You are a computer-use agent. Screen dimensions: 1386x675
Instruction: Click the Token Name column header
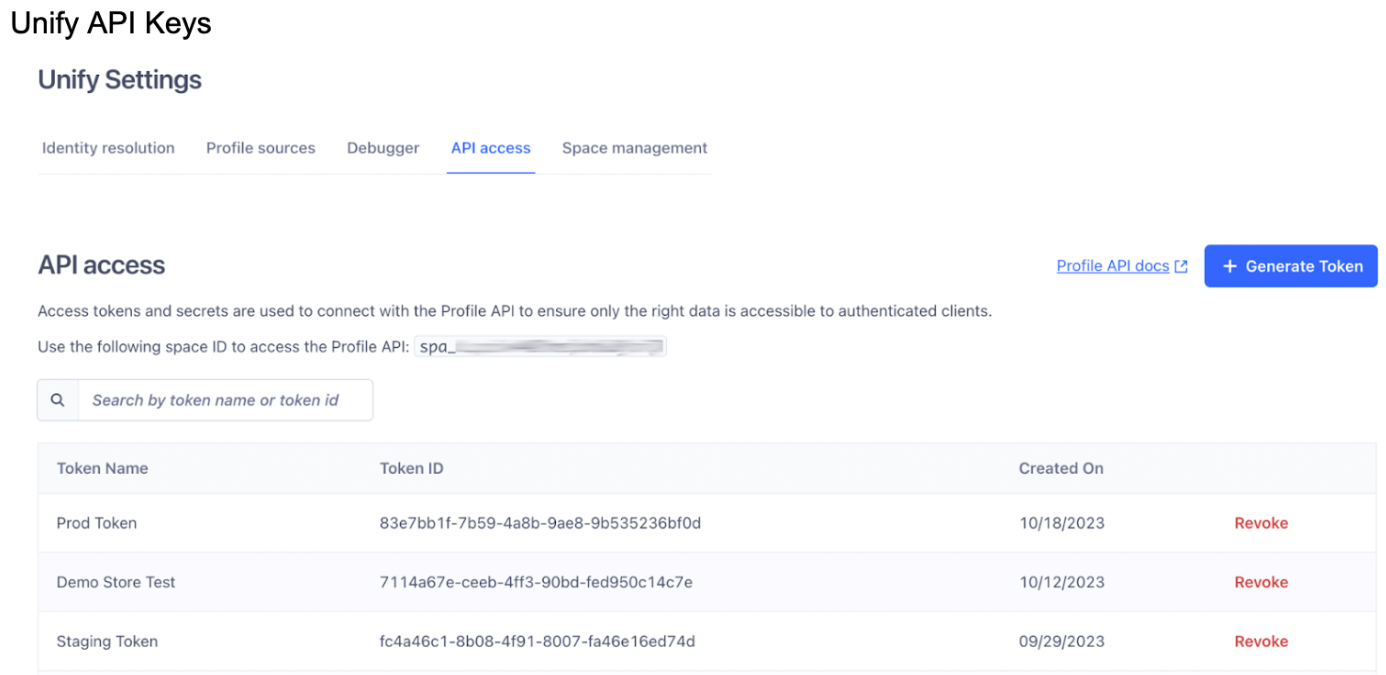click(102, 468)
